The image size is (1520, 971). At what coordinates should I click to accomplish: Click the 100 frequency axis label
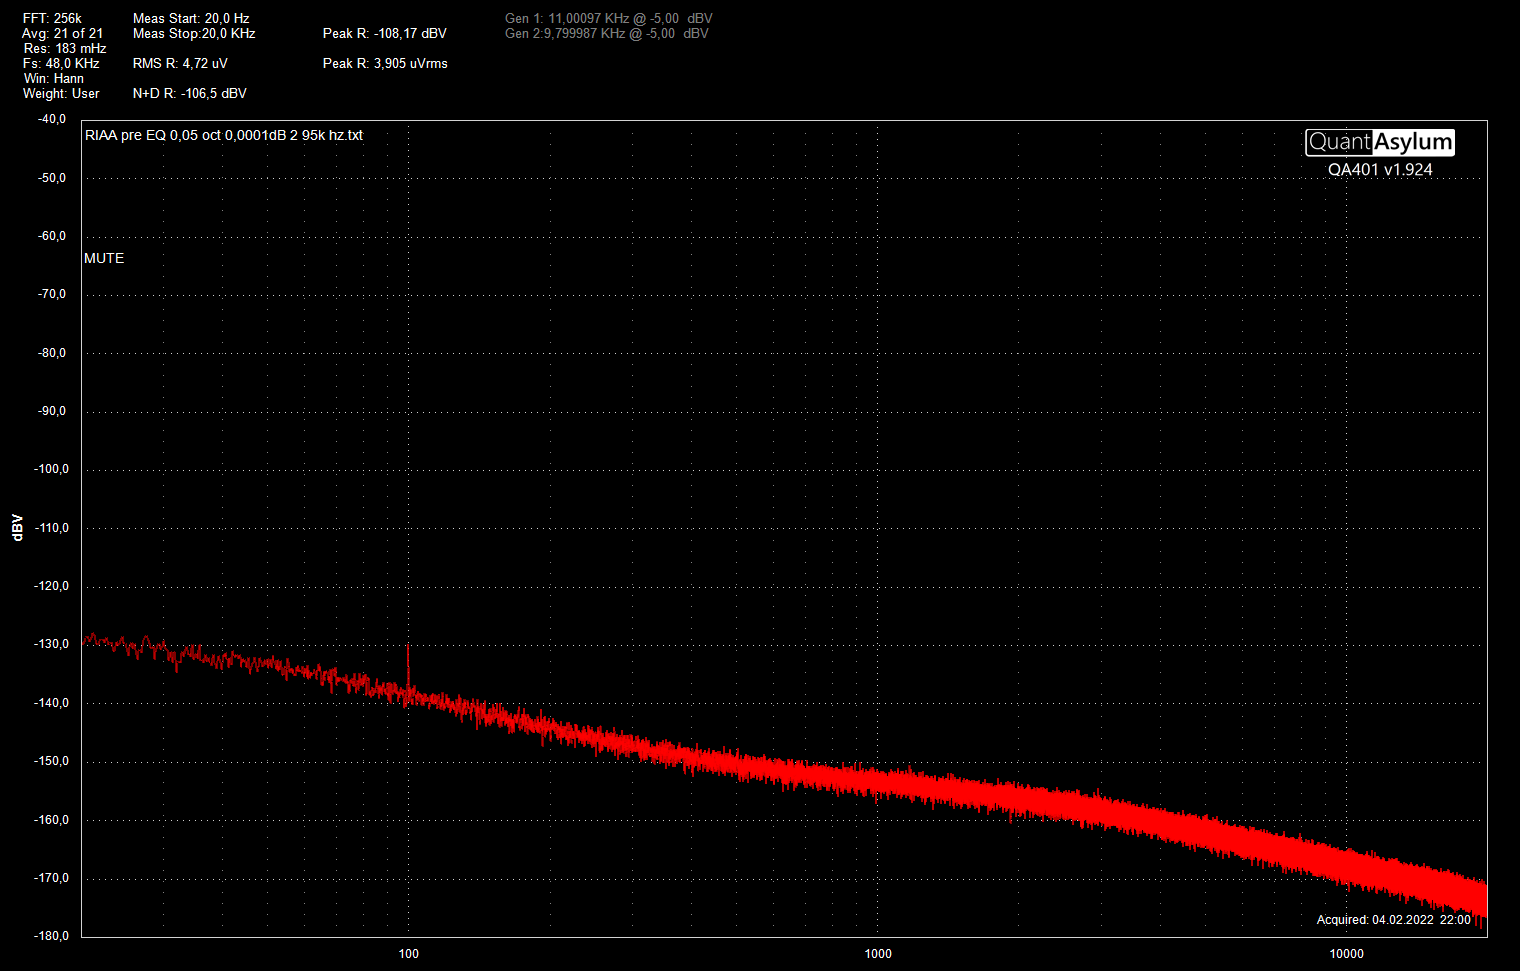[x=409, y=953]
